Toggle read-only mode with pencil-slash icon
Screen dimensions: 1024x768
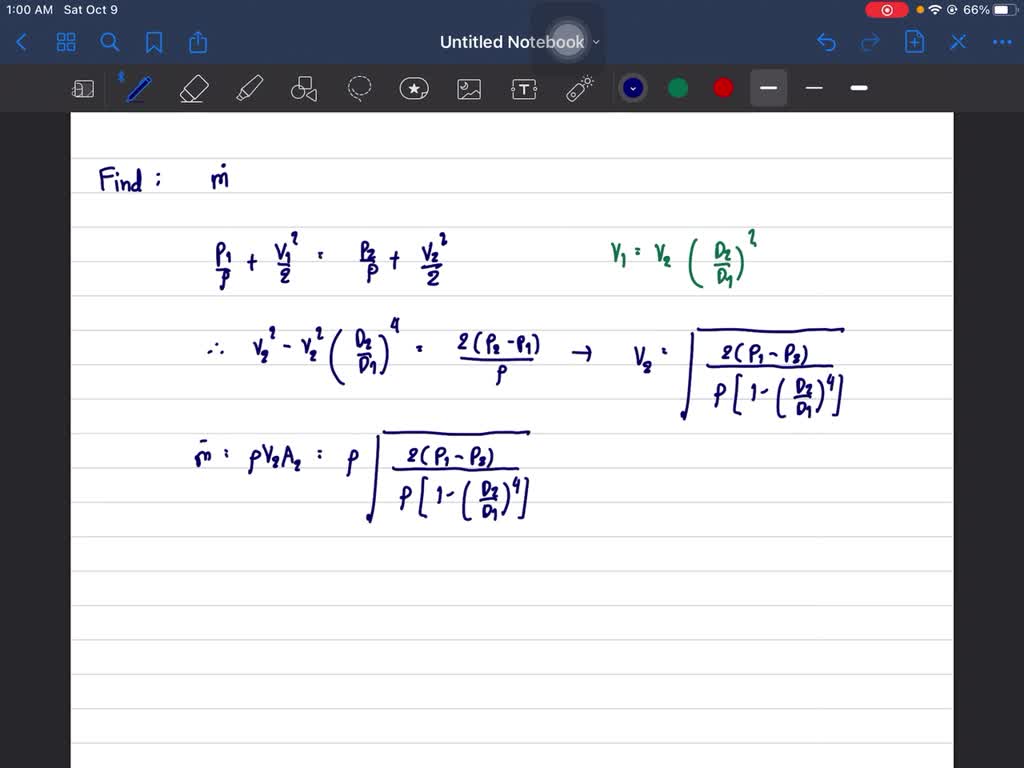[957, 42]
